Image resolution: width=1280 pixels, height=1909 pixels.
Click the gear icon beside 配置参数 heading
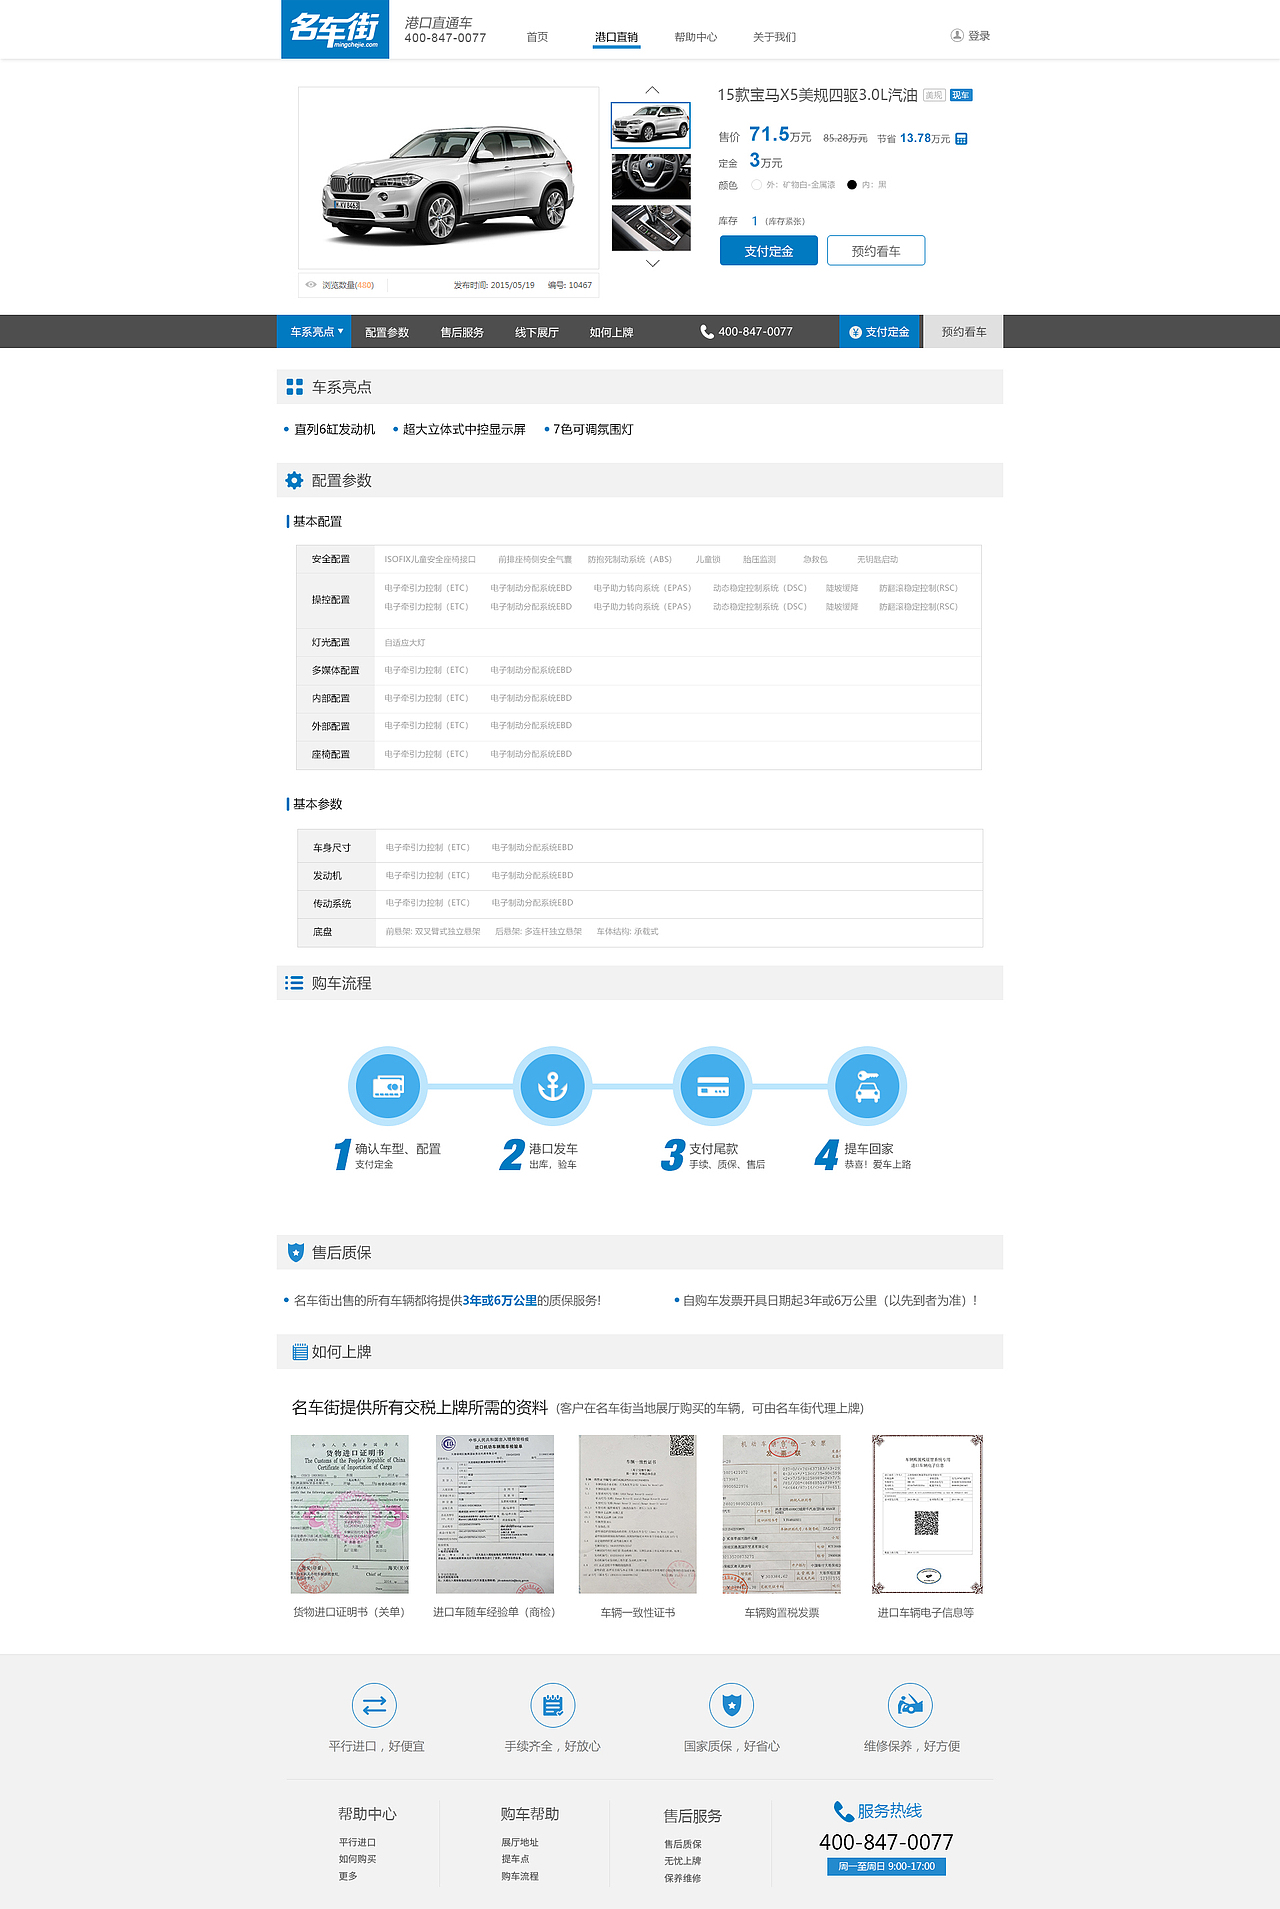[x=294, y=481]
